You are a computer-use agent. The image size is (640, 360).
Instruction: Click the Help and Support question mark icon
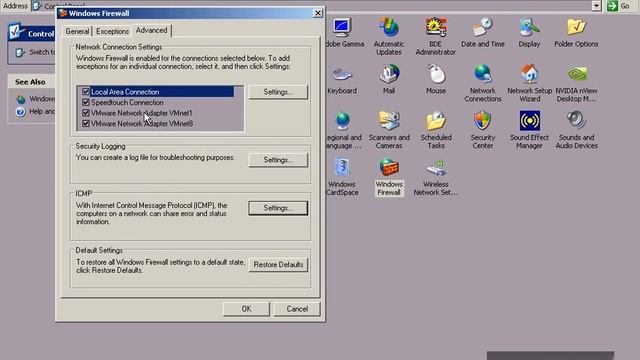(x=20, y=111)
